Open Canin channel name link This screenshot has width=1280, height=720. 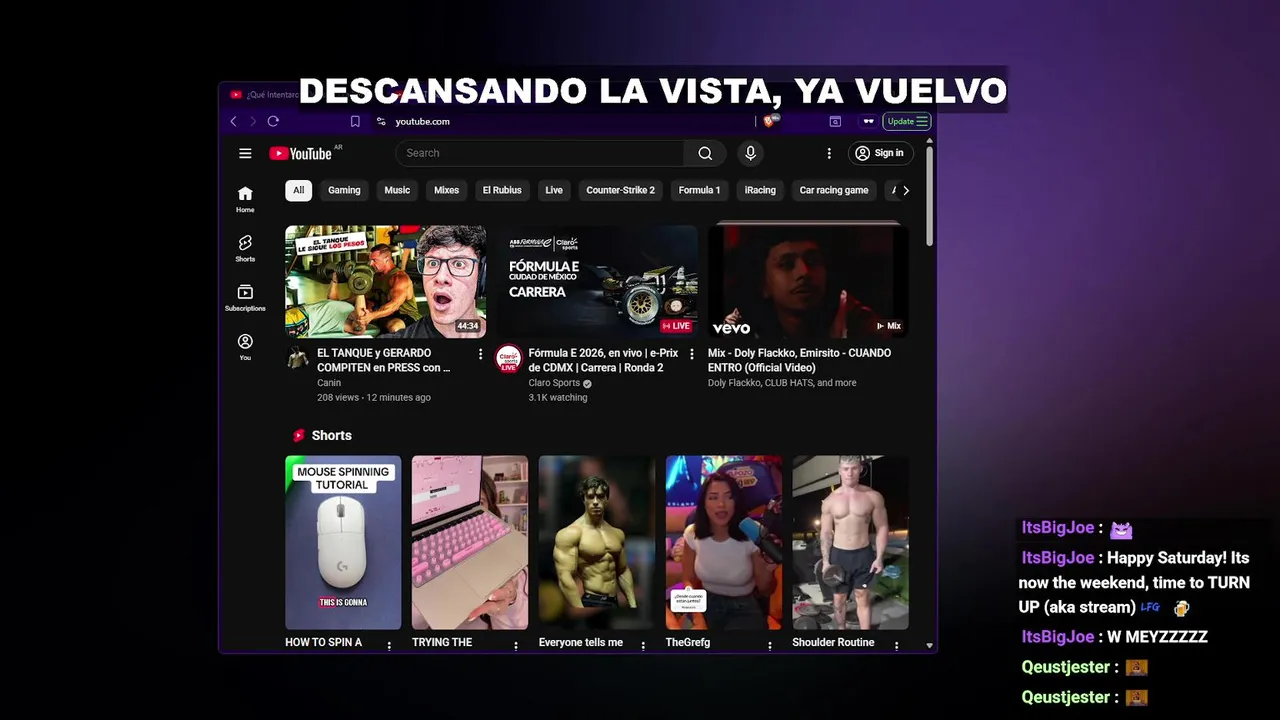[x=329, y=383]
